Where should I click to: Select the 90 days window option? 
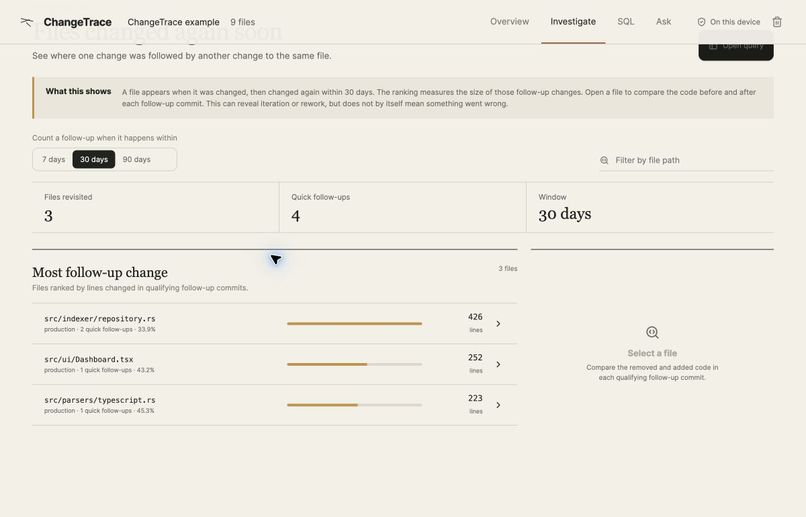136,159
